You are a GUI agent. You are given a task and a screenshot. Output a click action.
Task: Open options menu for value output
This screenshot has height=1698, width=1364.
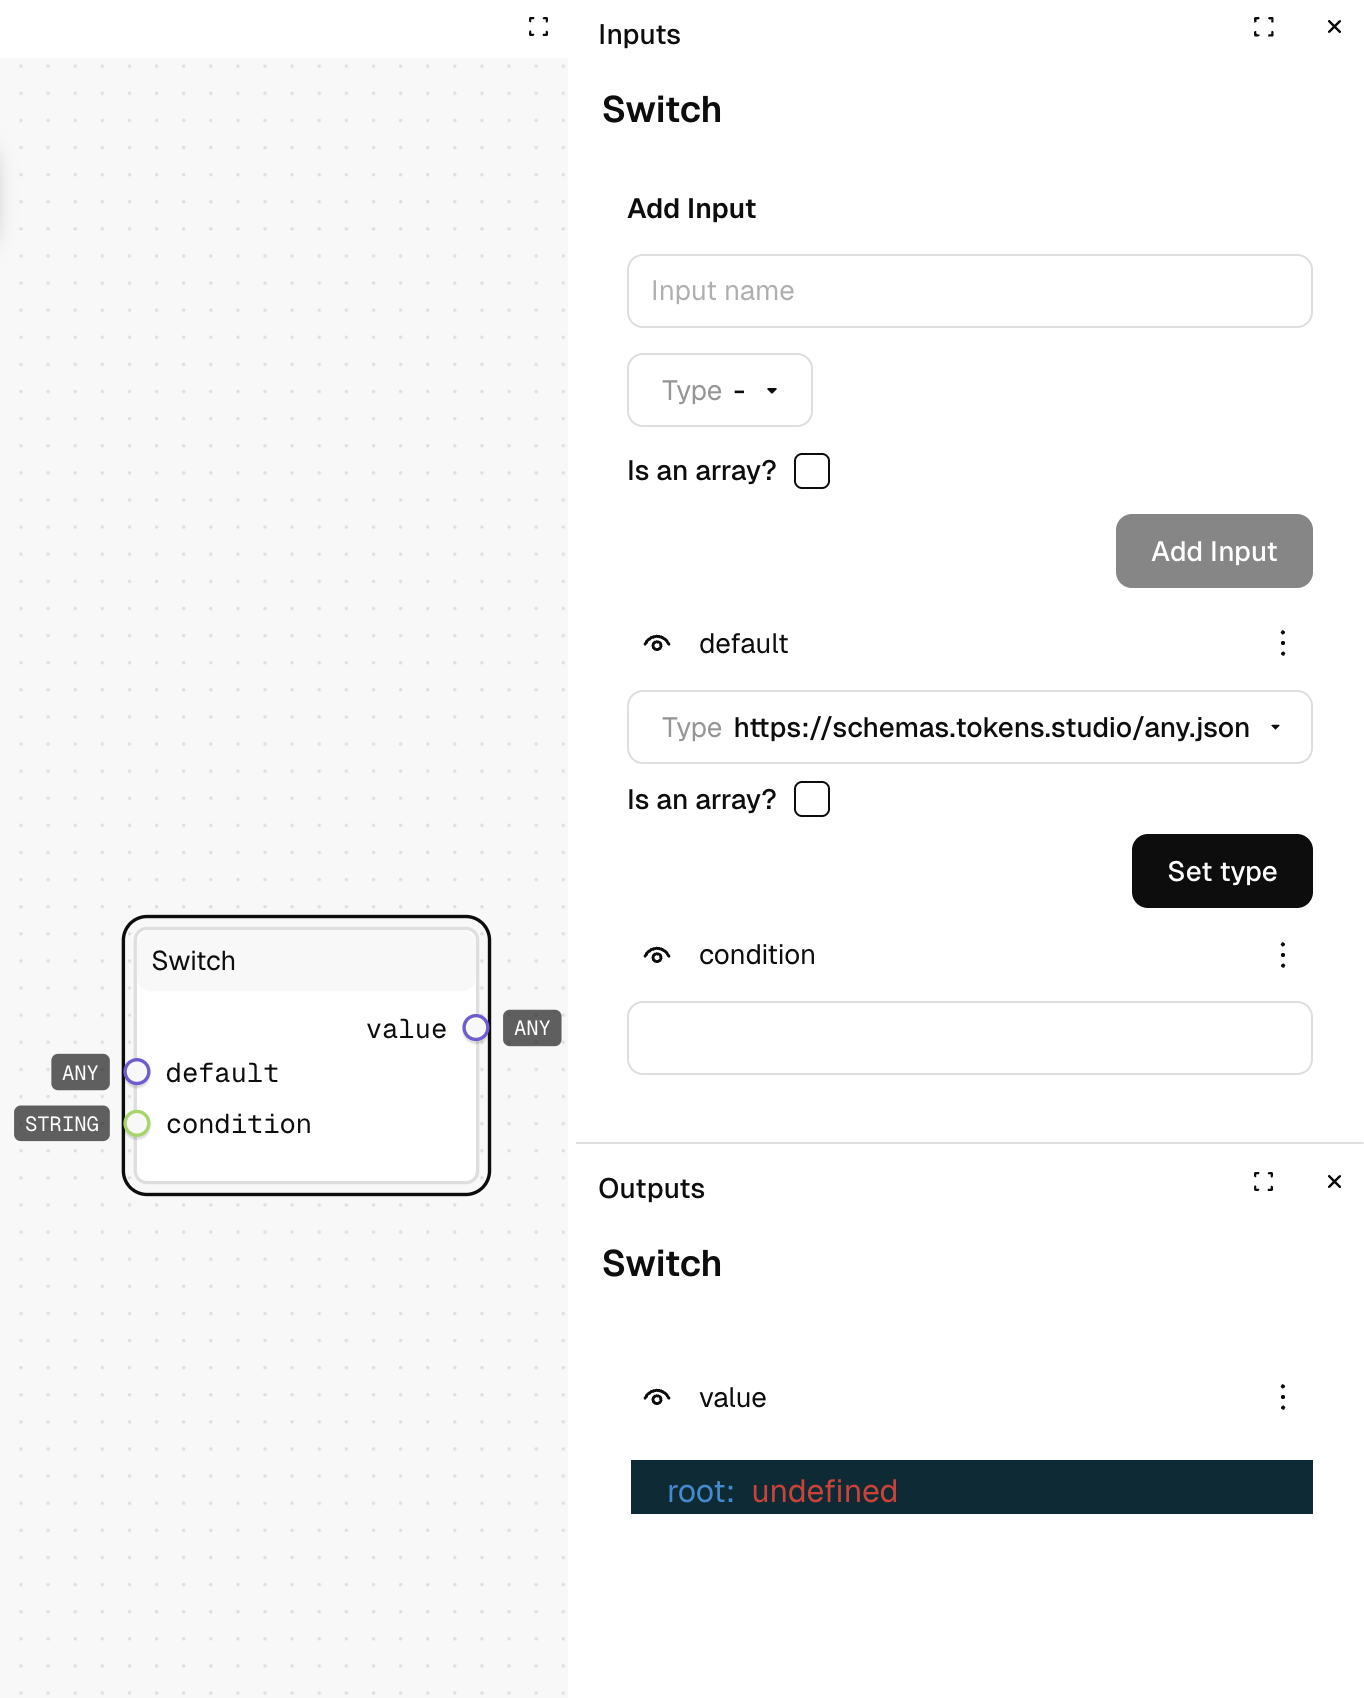(1283, 1397)
